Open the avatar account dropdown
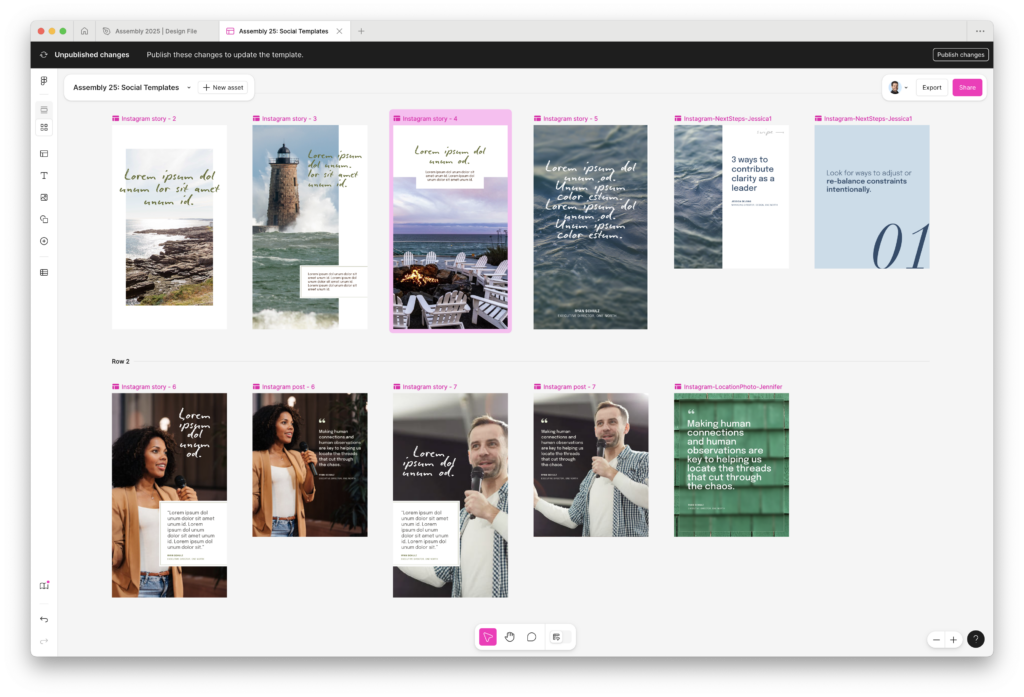1024x697 pixels. coord(896,87)
